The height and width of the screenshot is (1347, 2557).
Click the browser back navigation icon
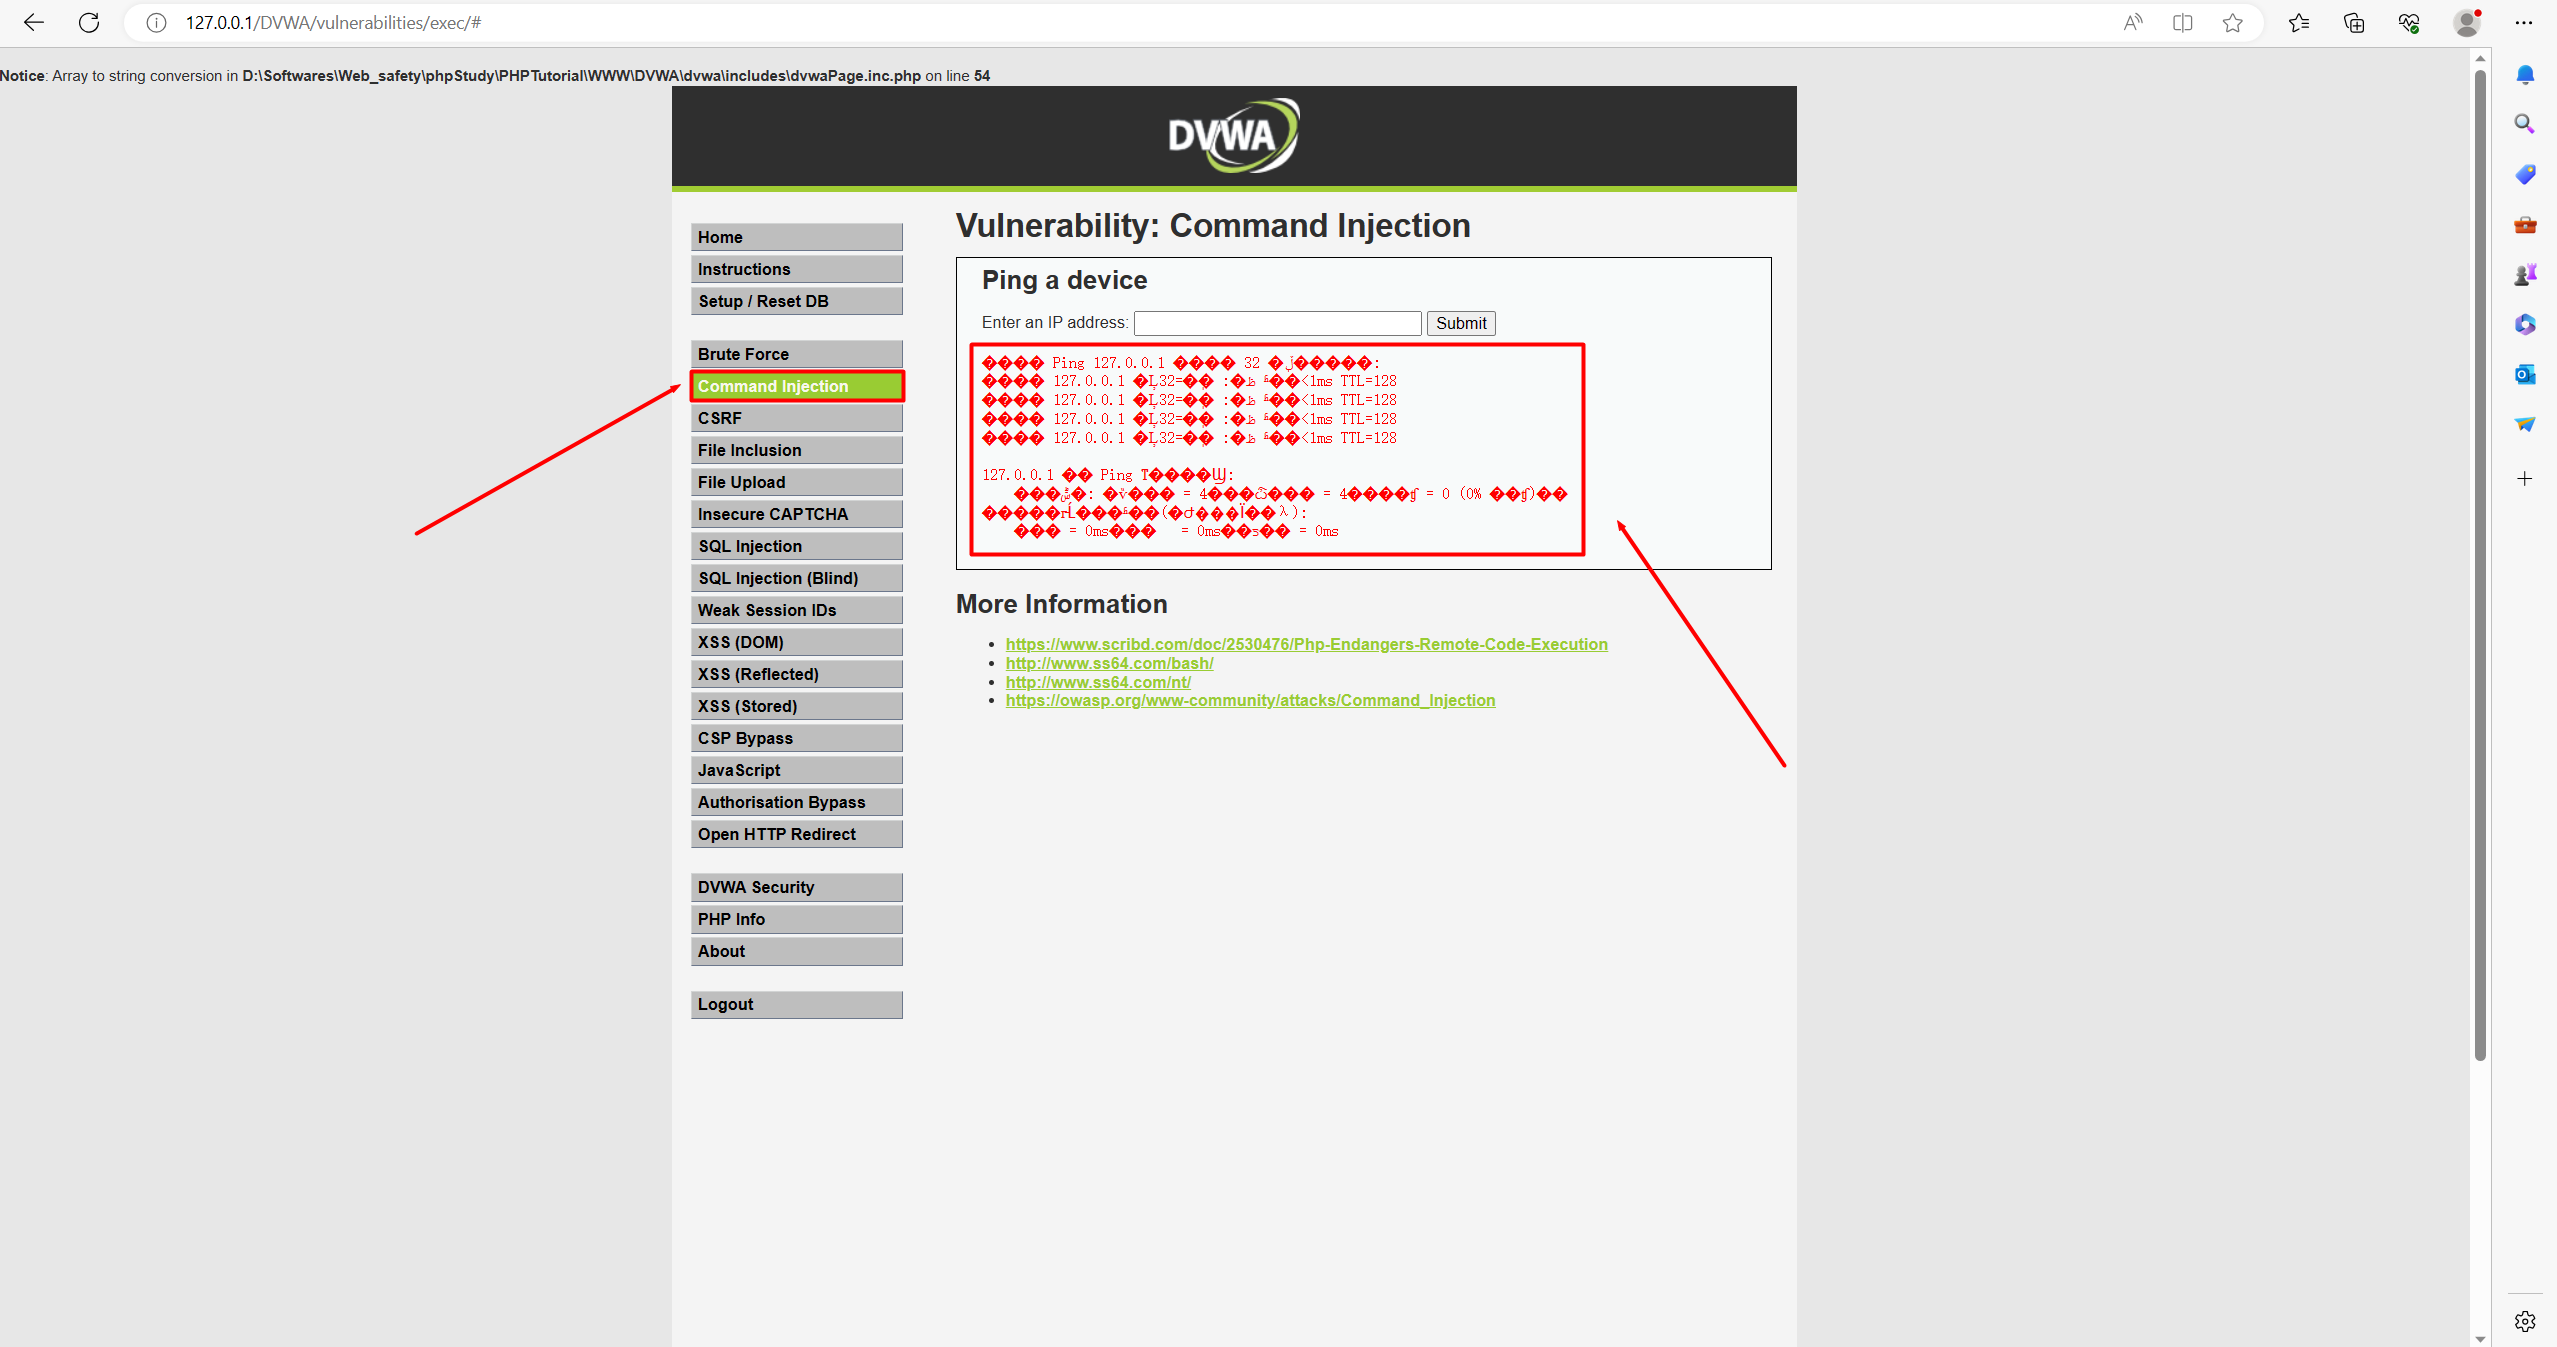point(32,24)
